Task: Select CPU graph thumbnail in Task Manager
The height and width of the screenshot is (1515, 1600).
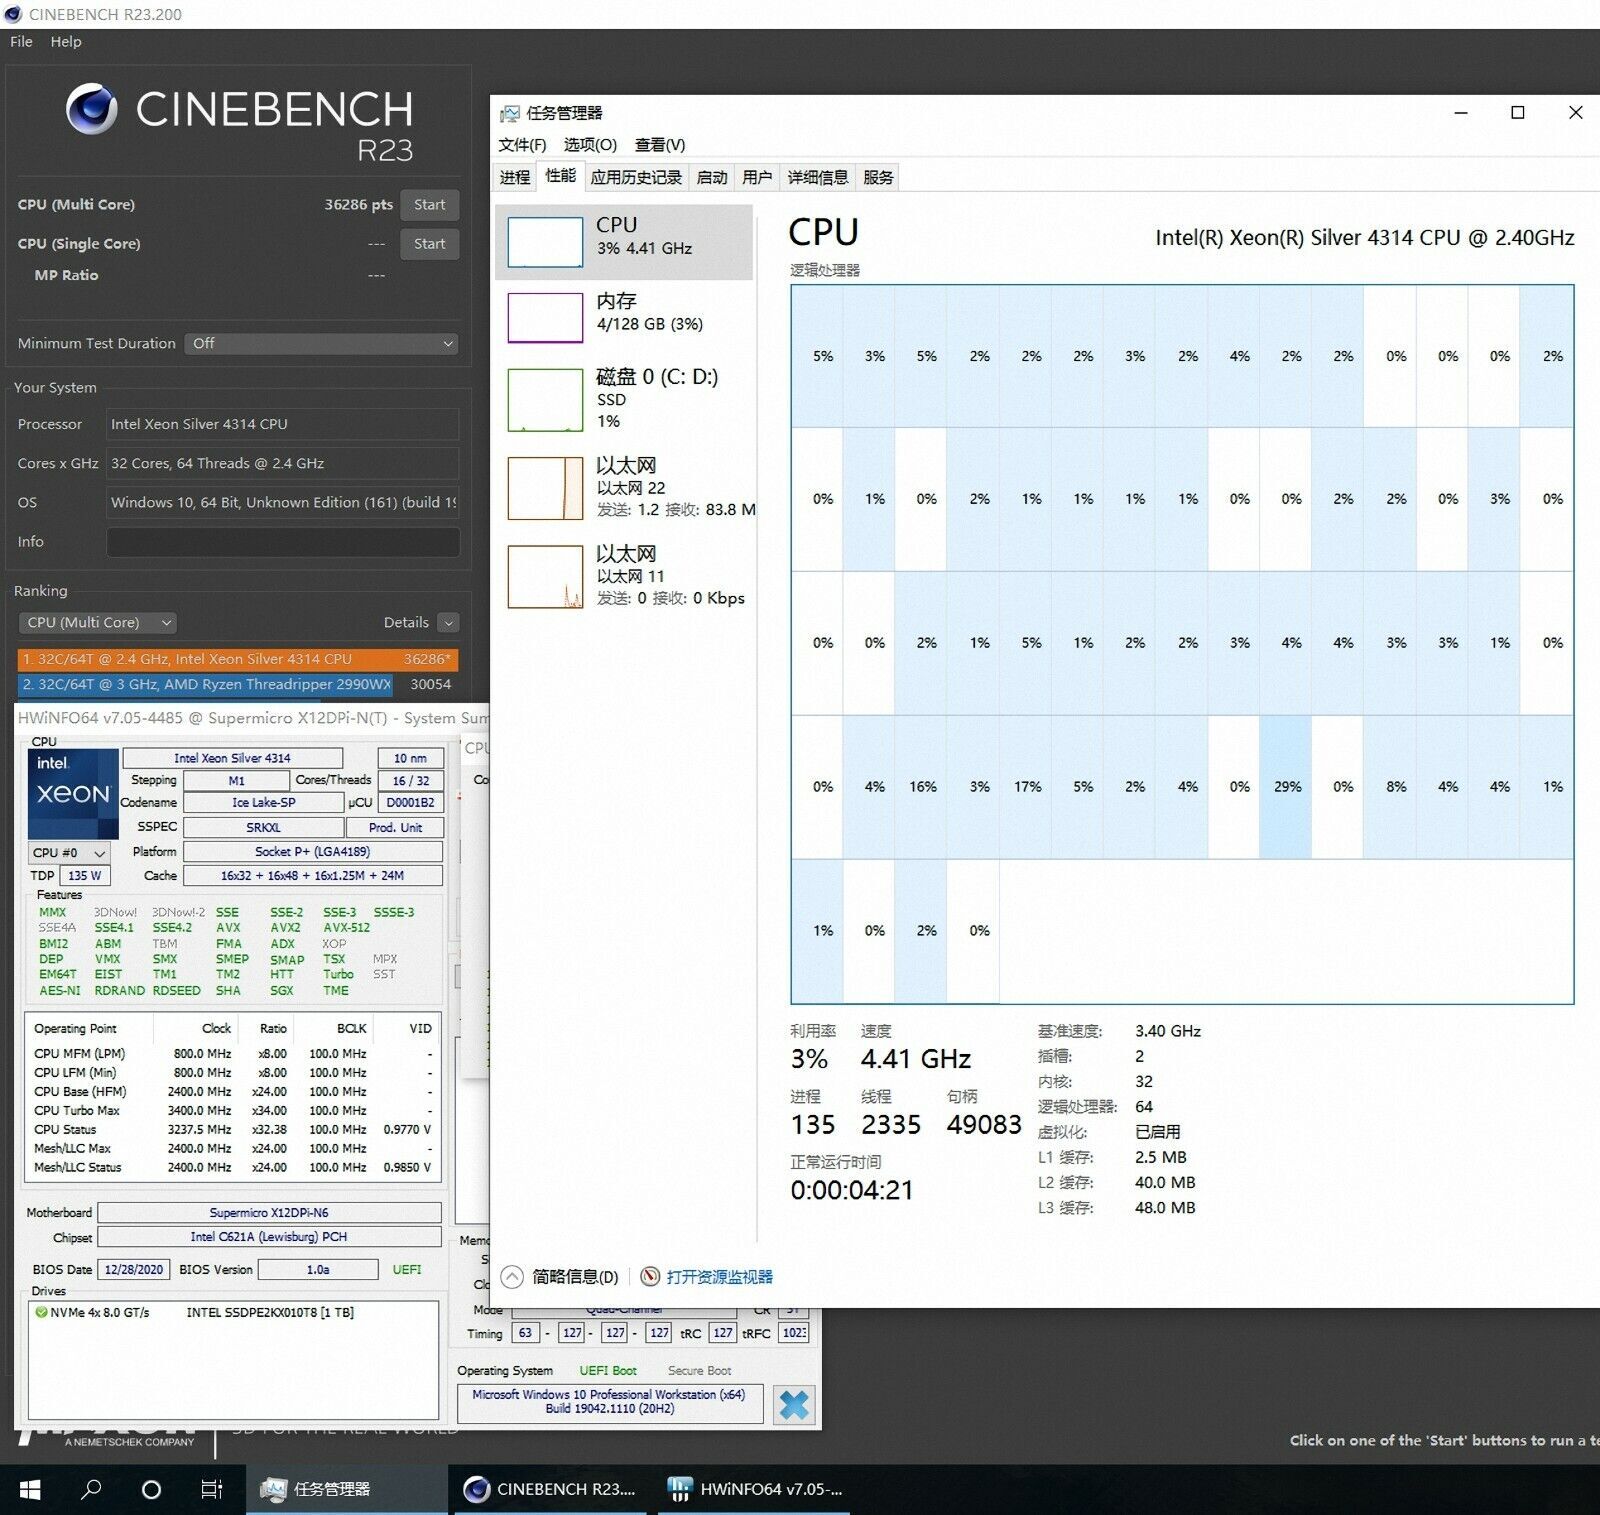Action: 545,242
